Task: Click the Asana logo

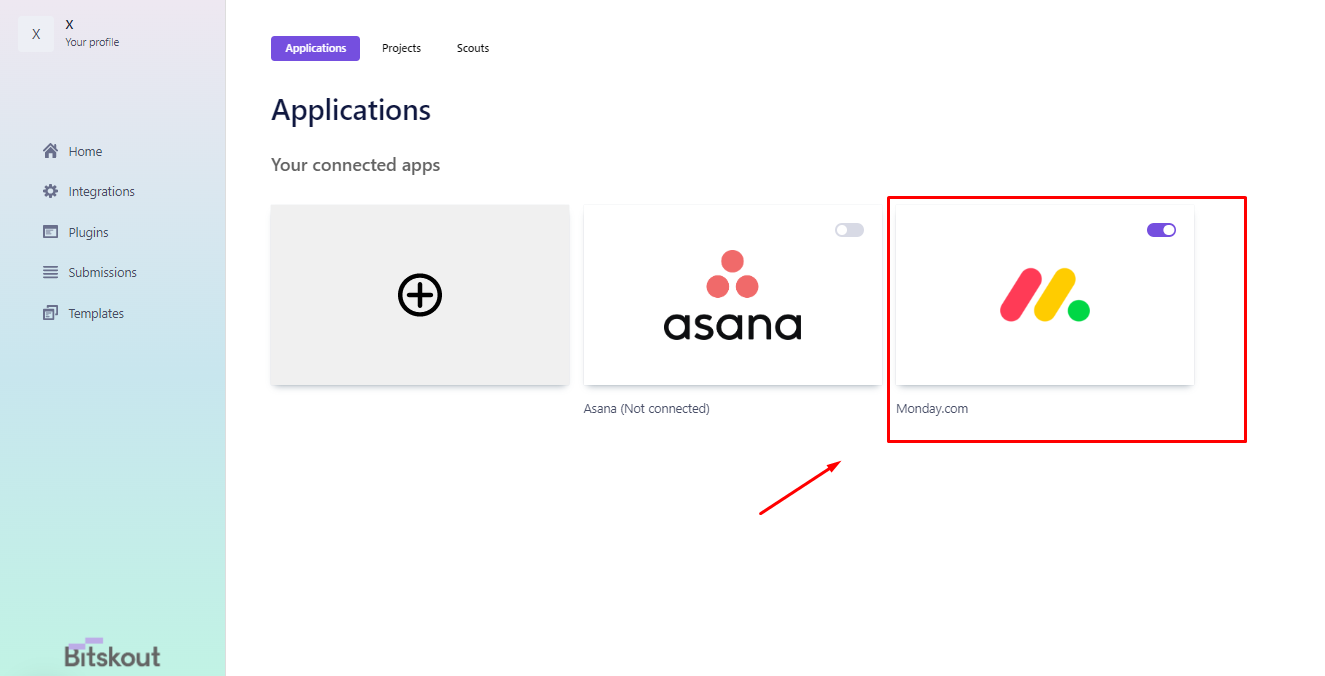Action: coord(733,295)
